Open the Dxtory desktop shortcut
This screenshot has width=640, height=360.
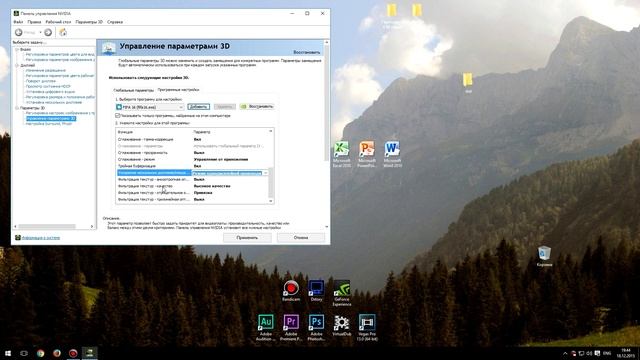point(316,291)
